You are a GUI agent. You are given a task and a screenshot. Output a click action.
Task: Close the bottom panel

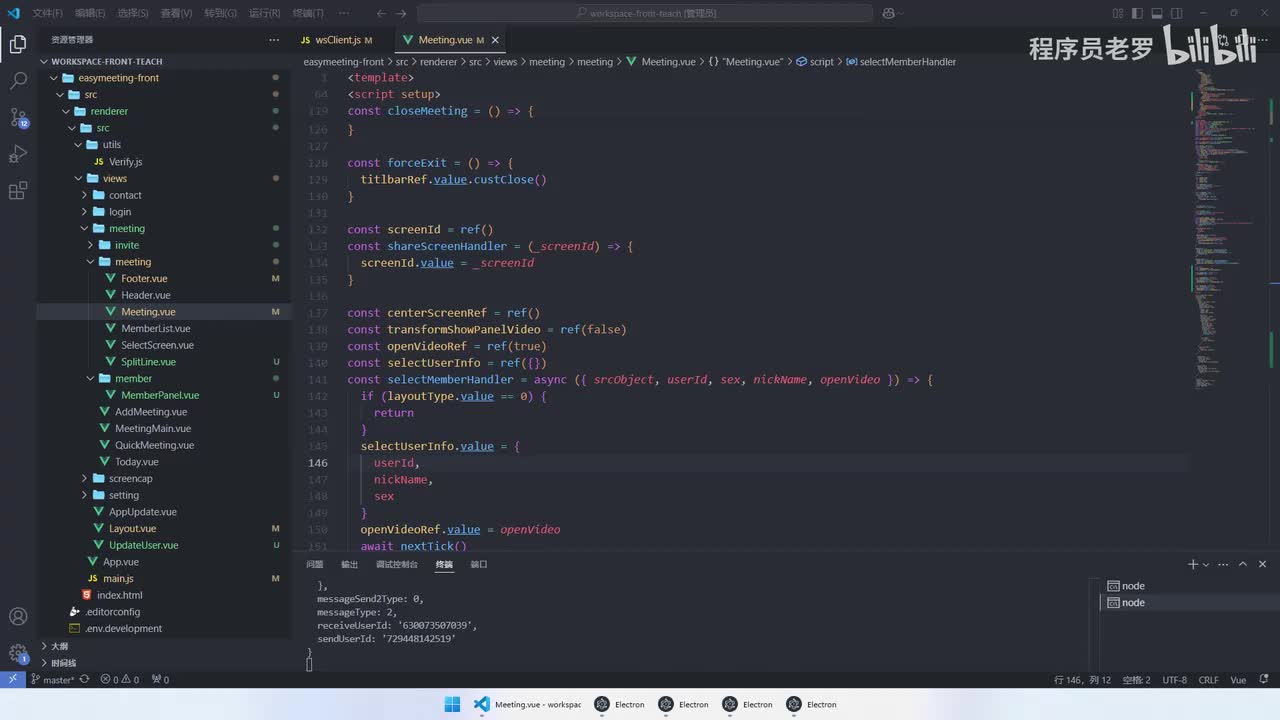[x=1263, y=564]
